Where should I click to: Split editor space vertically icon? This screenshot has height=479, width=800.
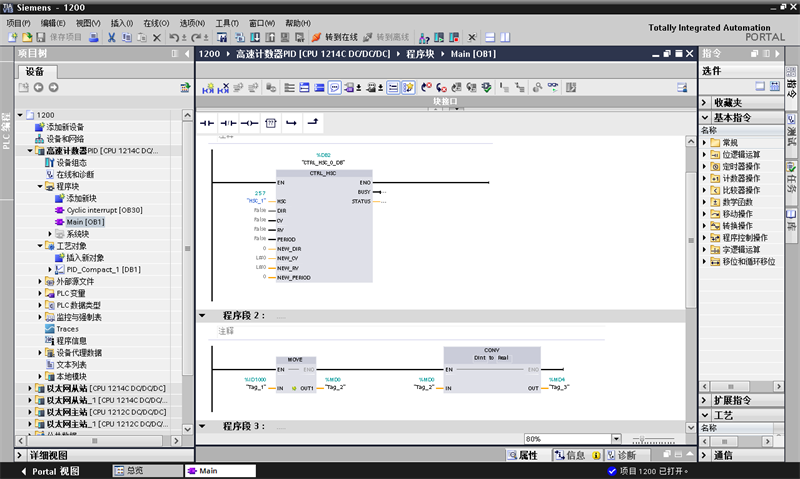505,37
